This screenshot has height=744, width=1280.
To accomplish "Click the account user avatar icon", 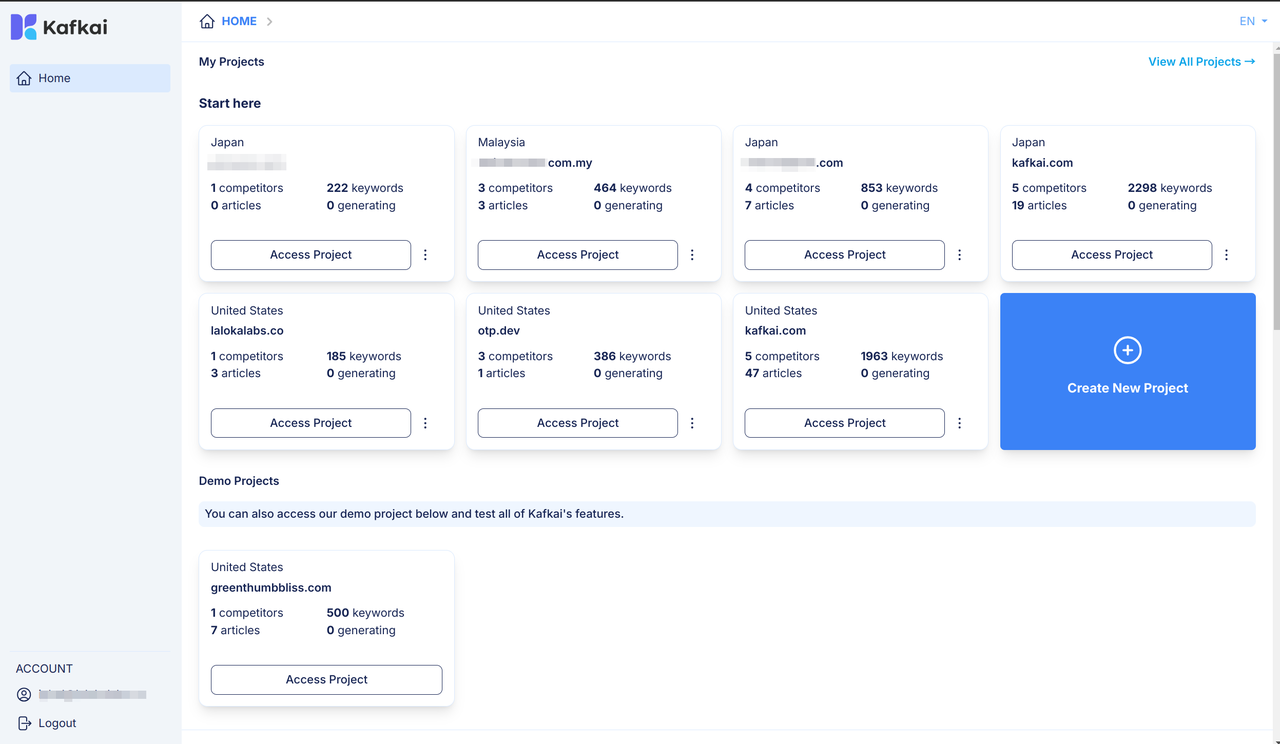I will point(24,694).
